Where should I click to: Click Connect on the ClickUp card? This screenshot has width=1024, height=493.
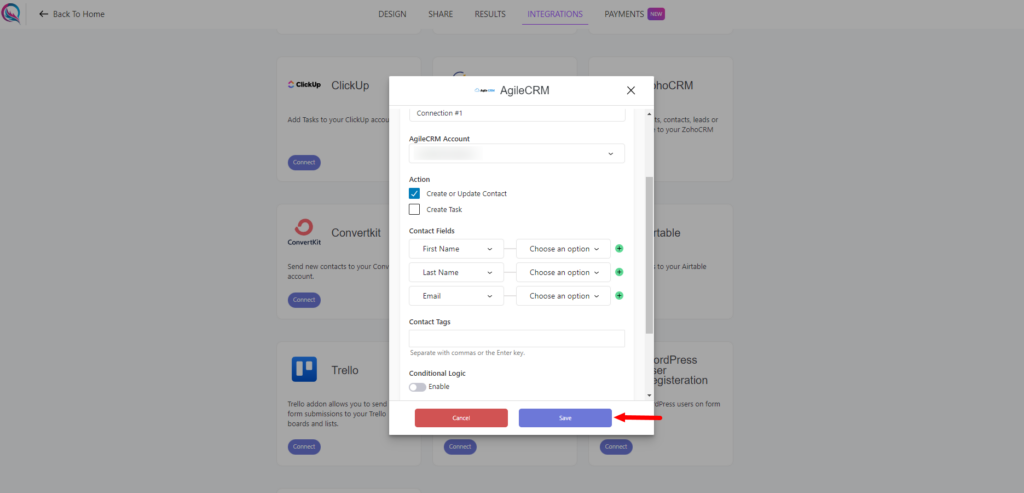(x=304, y=163)
